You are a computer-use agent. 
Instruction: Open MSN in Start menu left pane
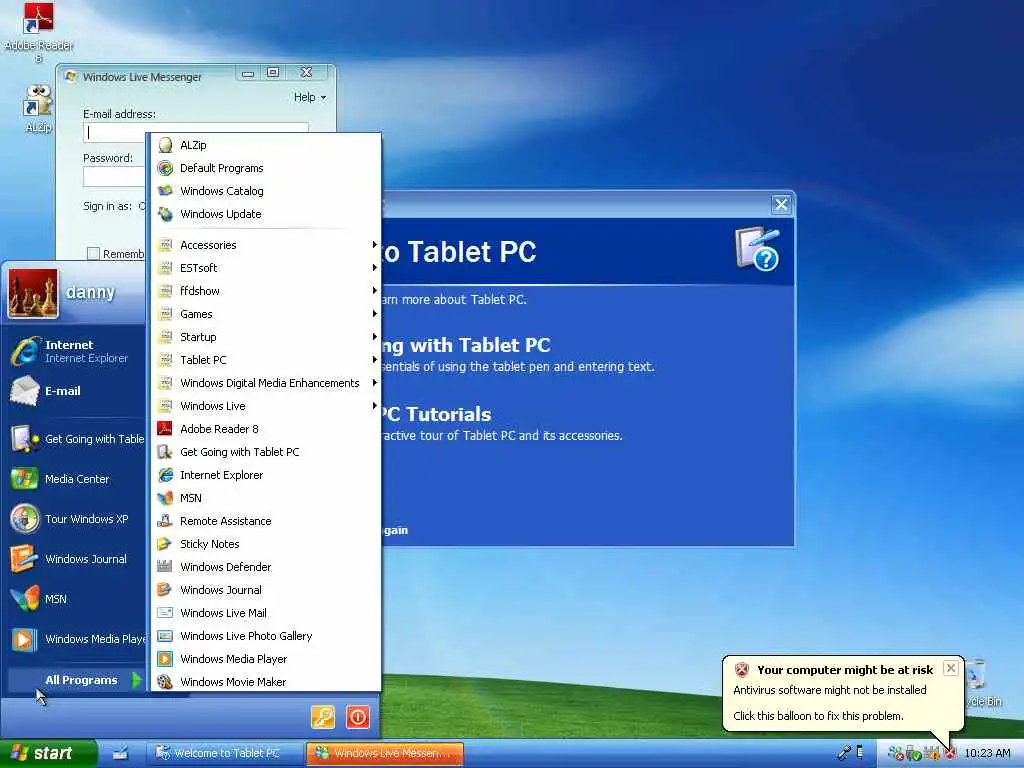[76, 599]
